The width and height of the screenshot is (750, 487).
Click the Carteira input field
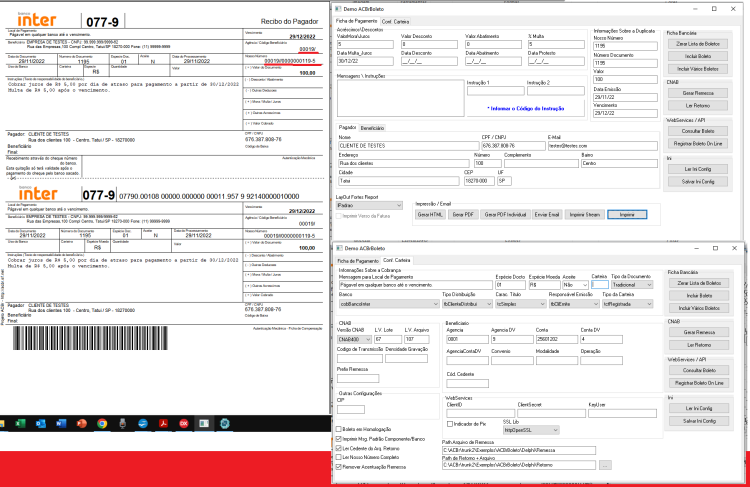(x=600, y=285)
